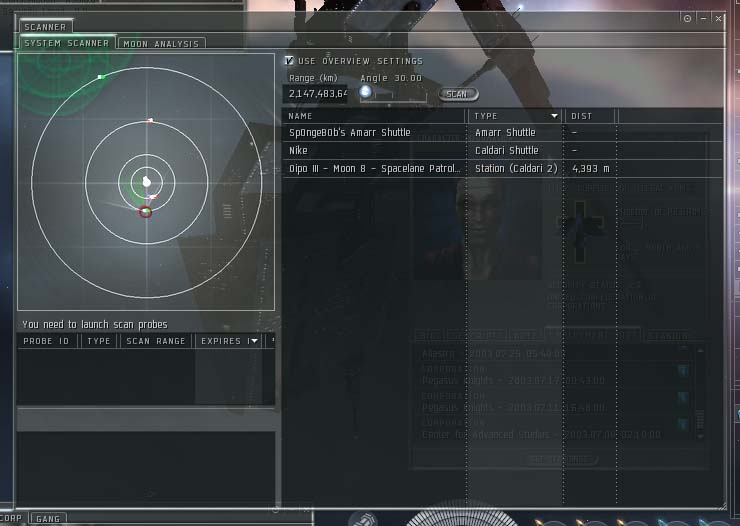The image size is (740, 526).
Task: Toggle Use Overview Settings checkbox
Action: pos(290,61)
